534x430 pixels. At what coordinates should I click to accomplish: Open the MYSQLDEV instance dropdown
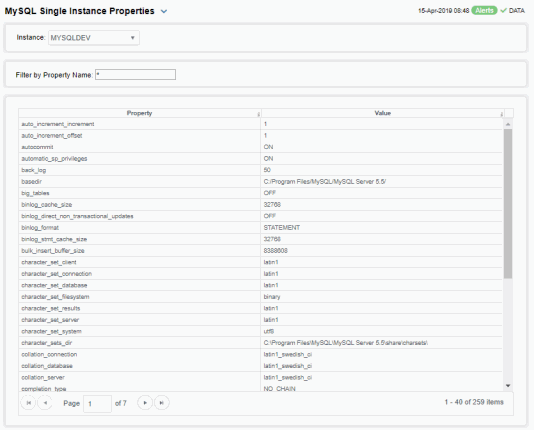pyautogui.click(x=94, y=38)
